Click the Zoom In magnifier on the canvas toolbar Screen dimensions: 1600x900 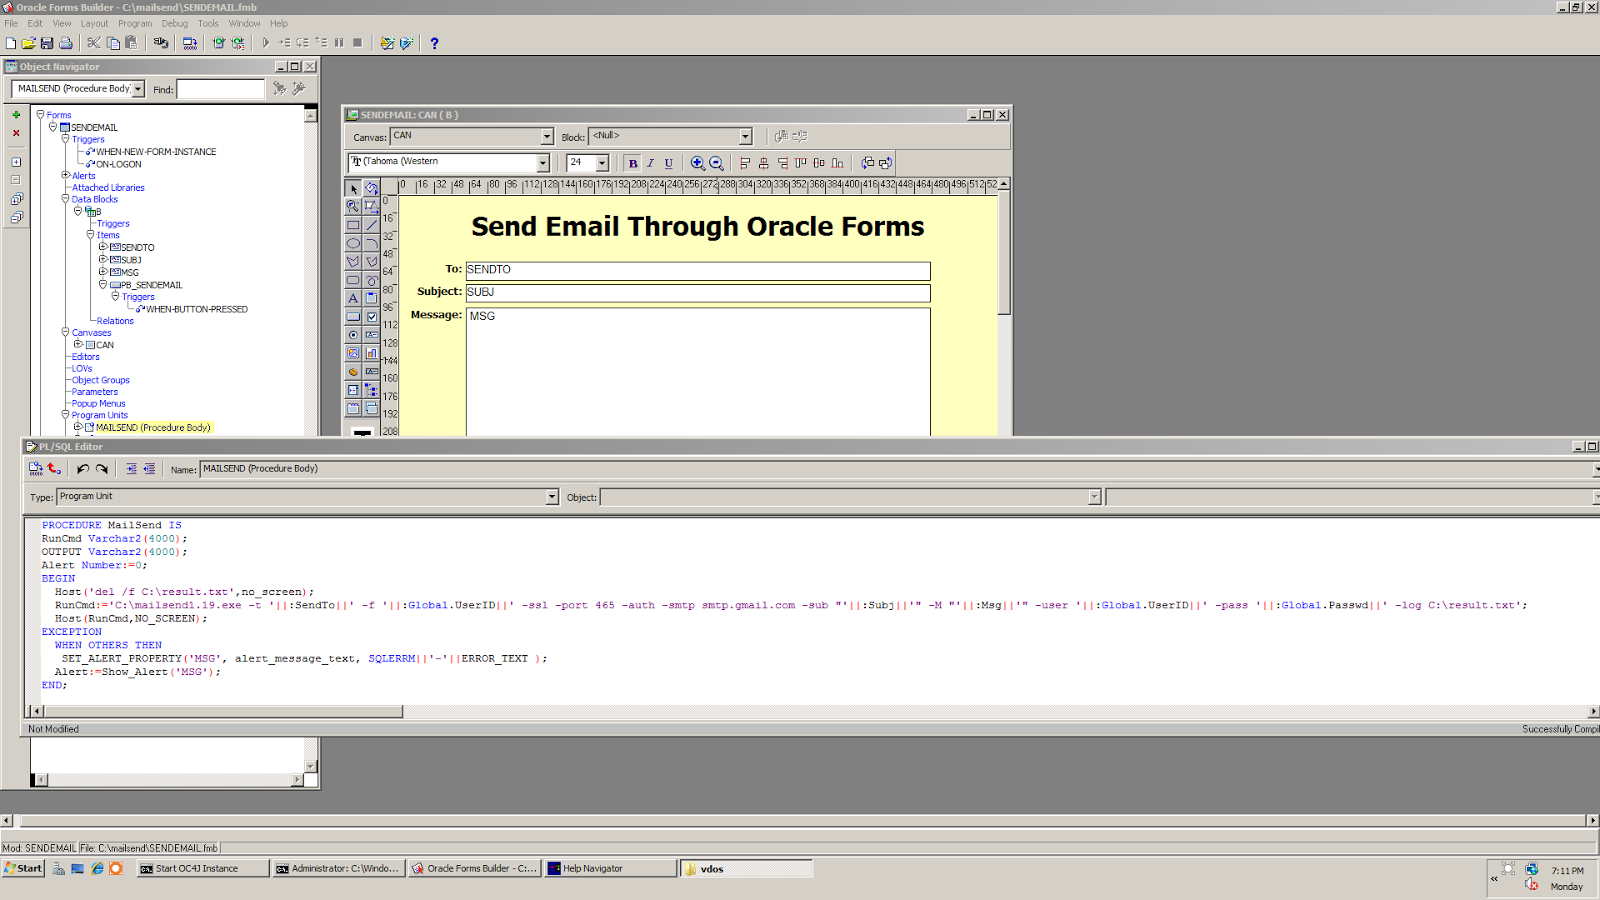click(x=699, y=162)
